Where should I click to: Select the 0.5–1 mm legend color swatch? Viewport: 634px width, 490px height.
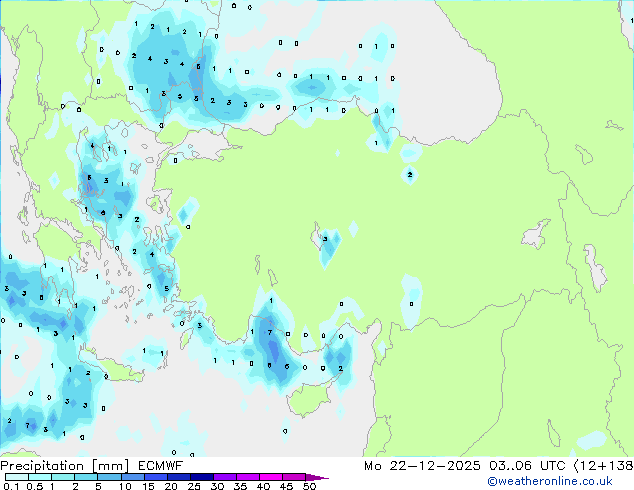[x=40, y=477]
